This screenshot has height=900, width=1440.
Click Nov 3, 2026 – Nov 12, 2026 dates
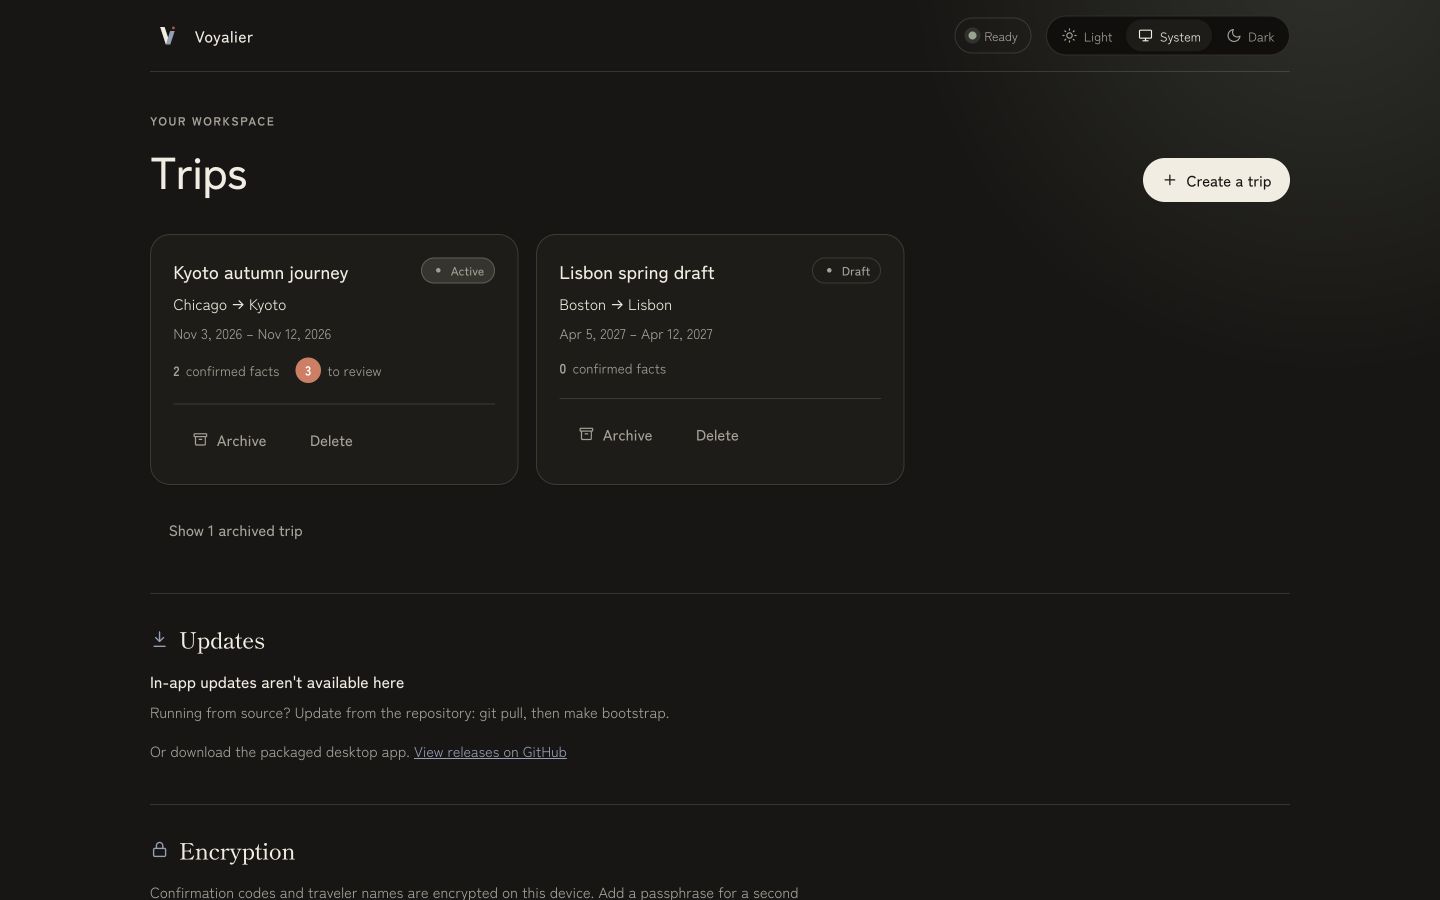click(x=252, y=334)
